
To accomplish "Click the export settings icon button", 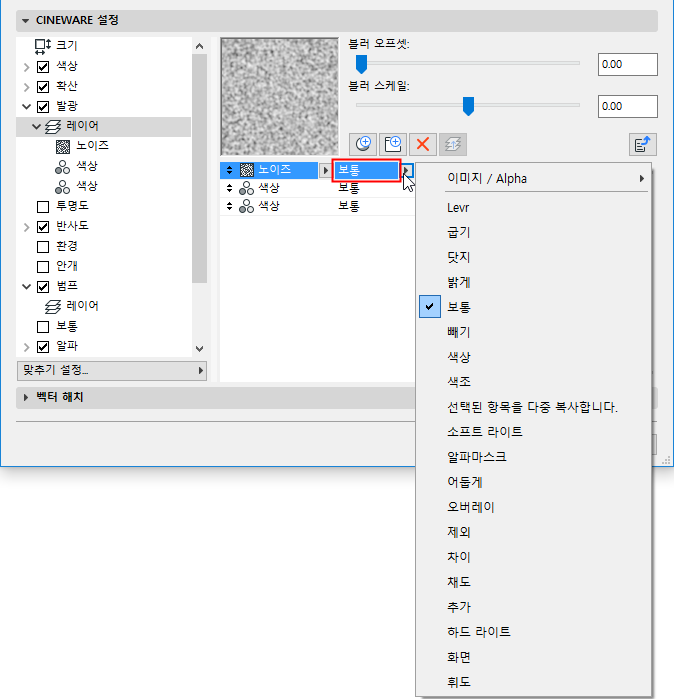I will coord(642,144).
